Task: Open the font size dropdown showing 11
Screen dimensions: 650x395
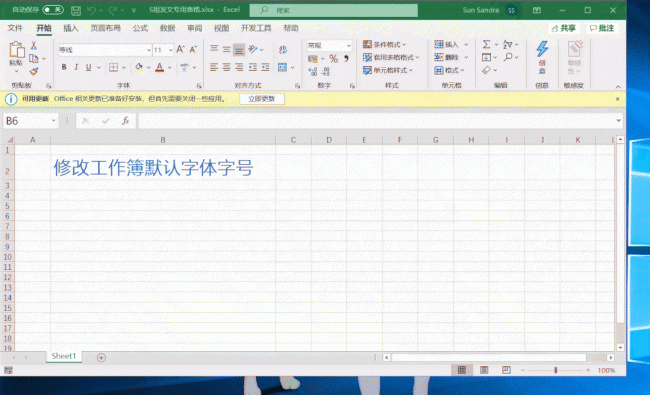Action: (x=170, y=50)
